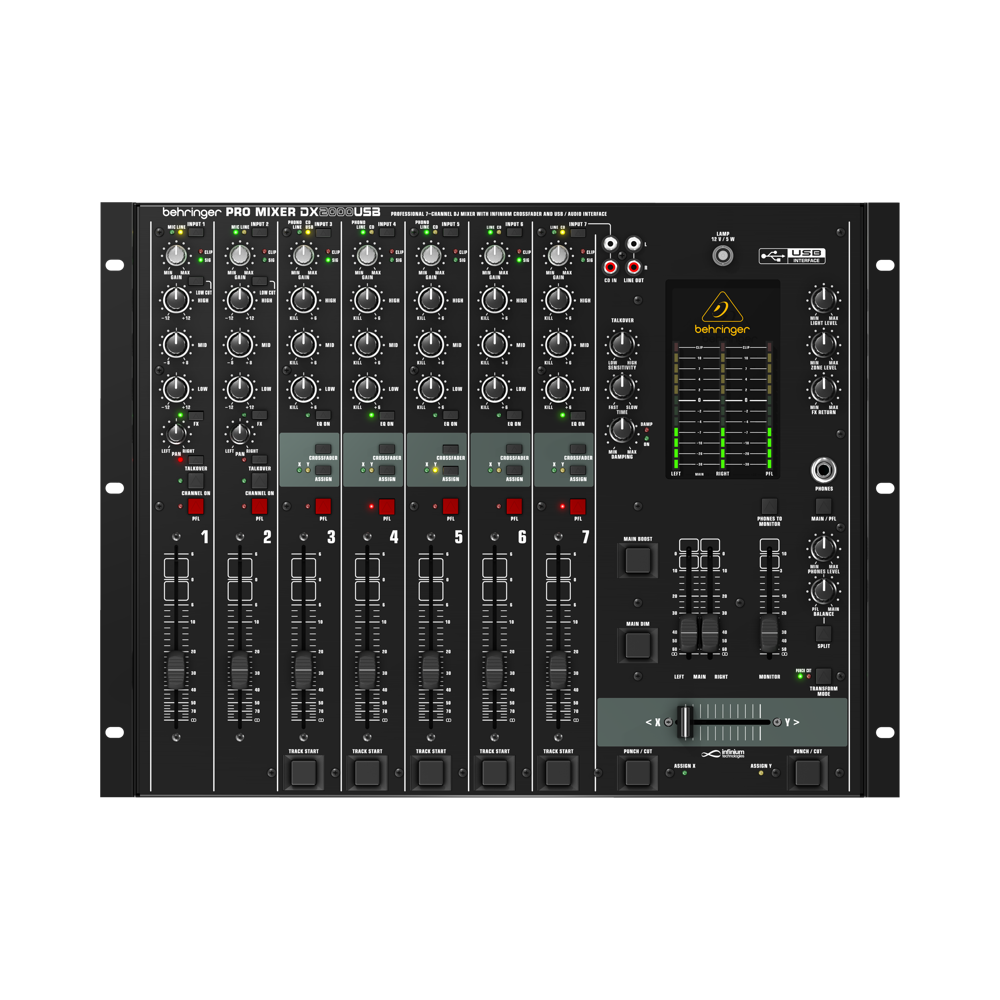This screenshot has width=1000, height=1000.
Task: Click the channel 1 fader cap
Action: coord(176,670)
